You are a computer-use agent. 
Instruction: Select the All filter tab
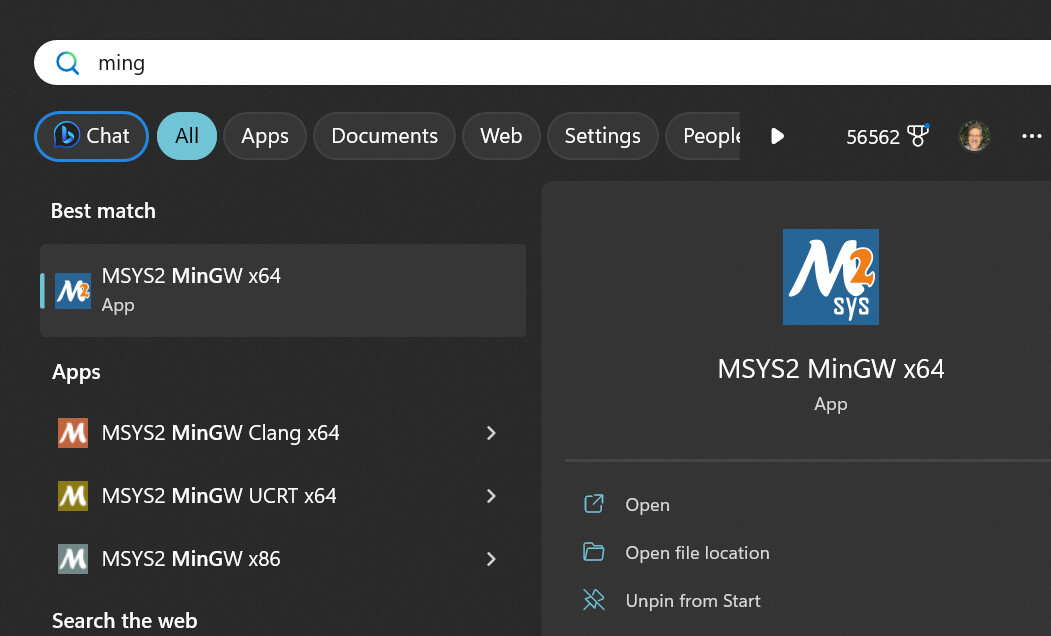click(187, 136)
